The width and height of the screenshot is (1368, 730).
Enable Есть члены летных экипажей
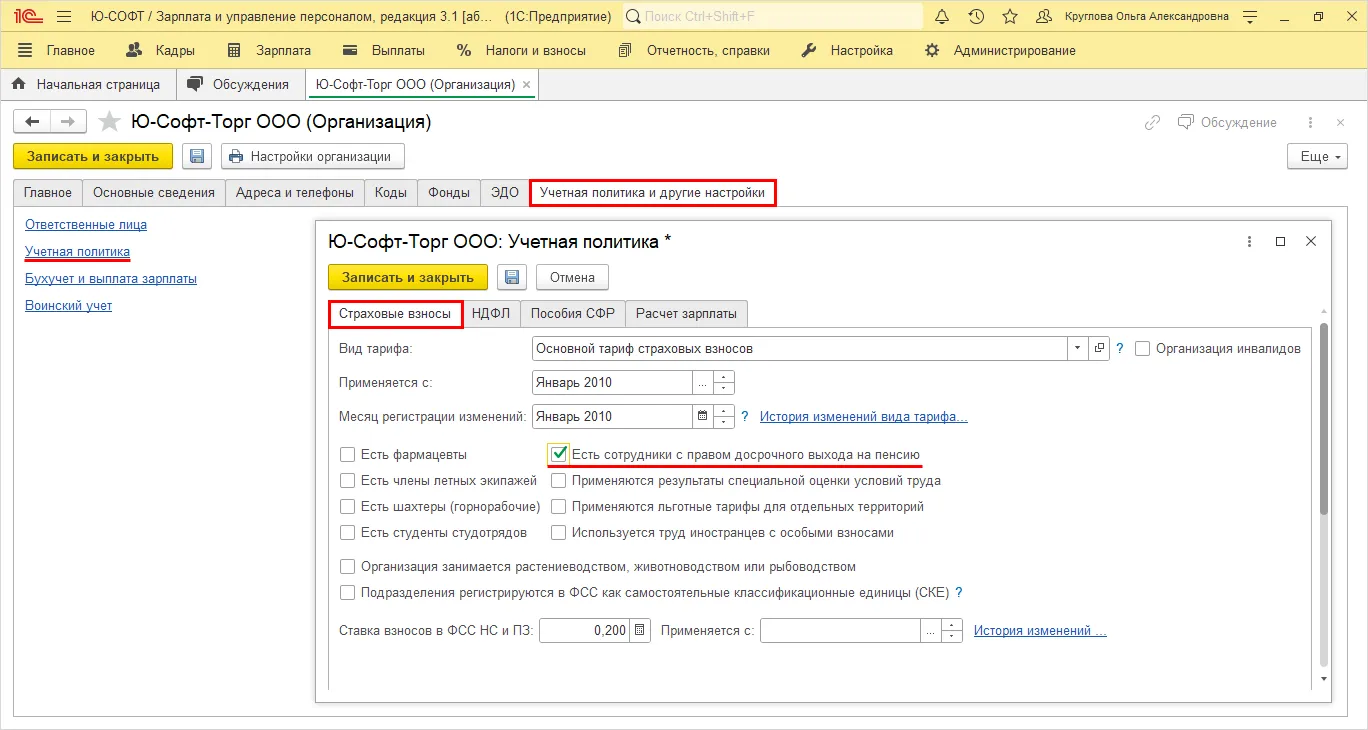pos(348,481)
